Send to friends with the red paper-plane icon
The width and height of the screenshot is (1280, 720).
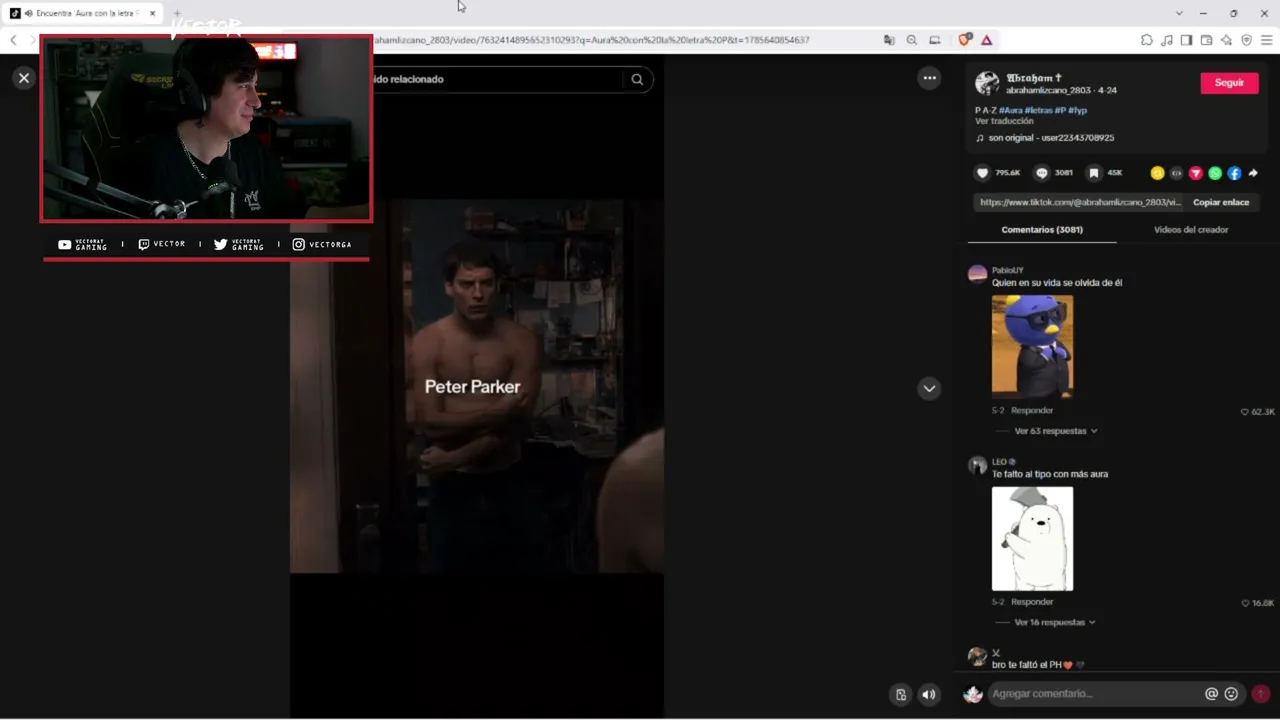tap(1195, 173)
